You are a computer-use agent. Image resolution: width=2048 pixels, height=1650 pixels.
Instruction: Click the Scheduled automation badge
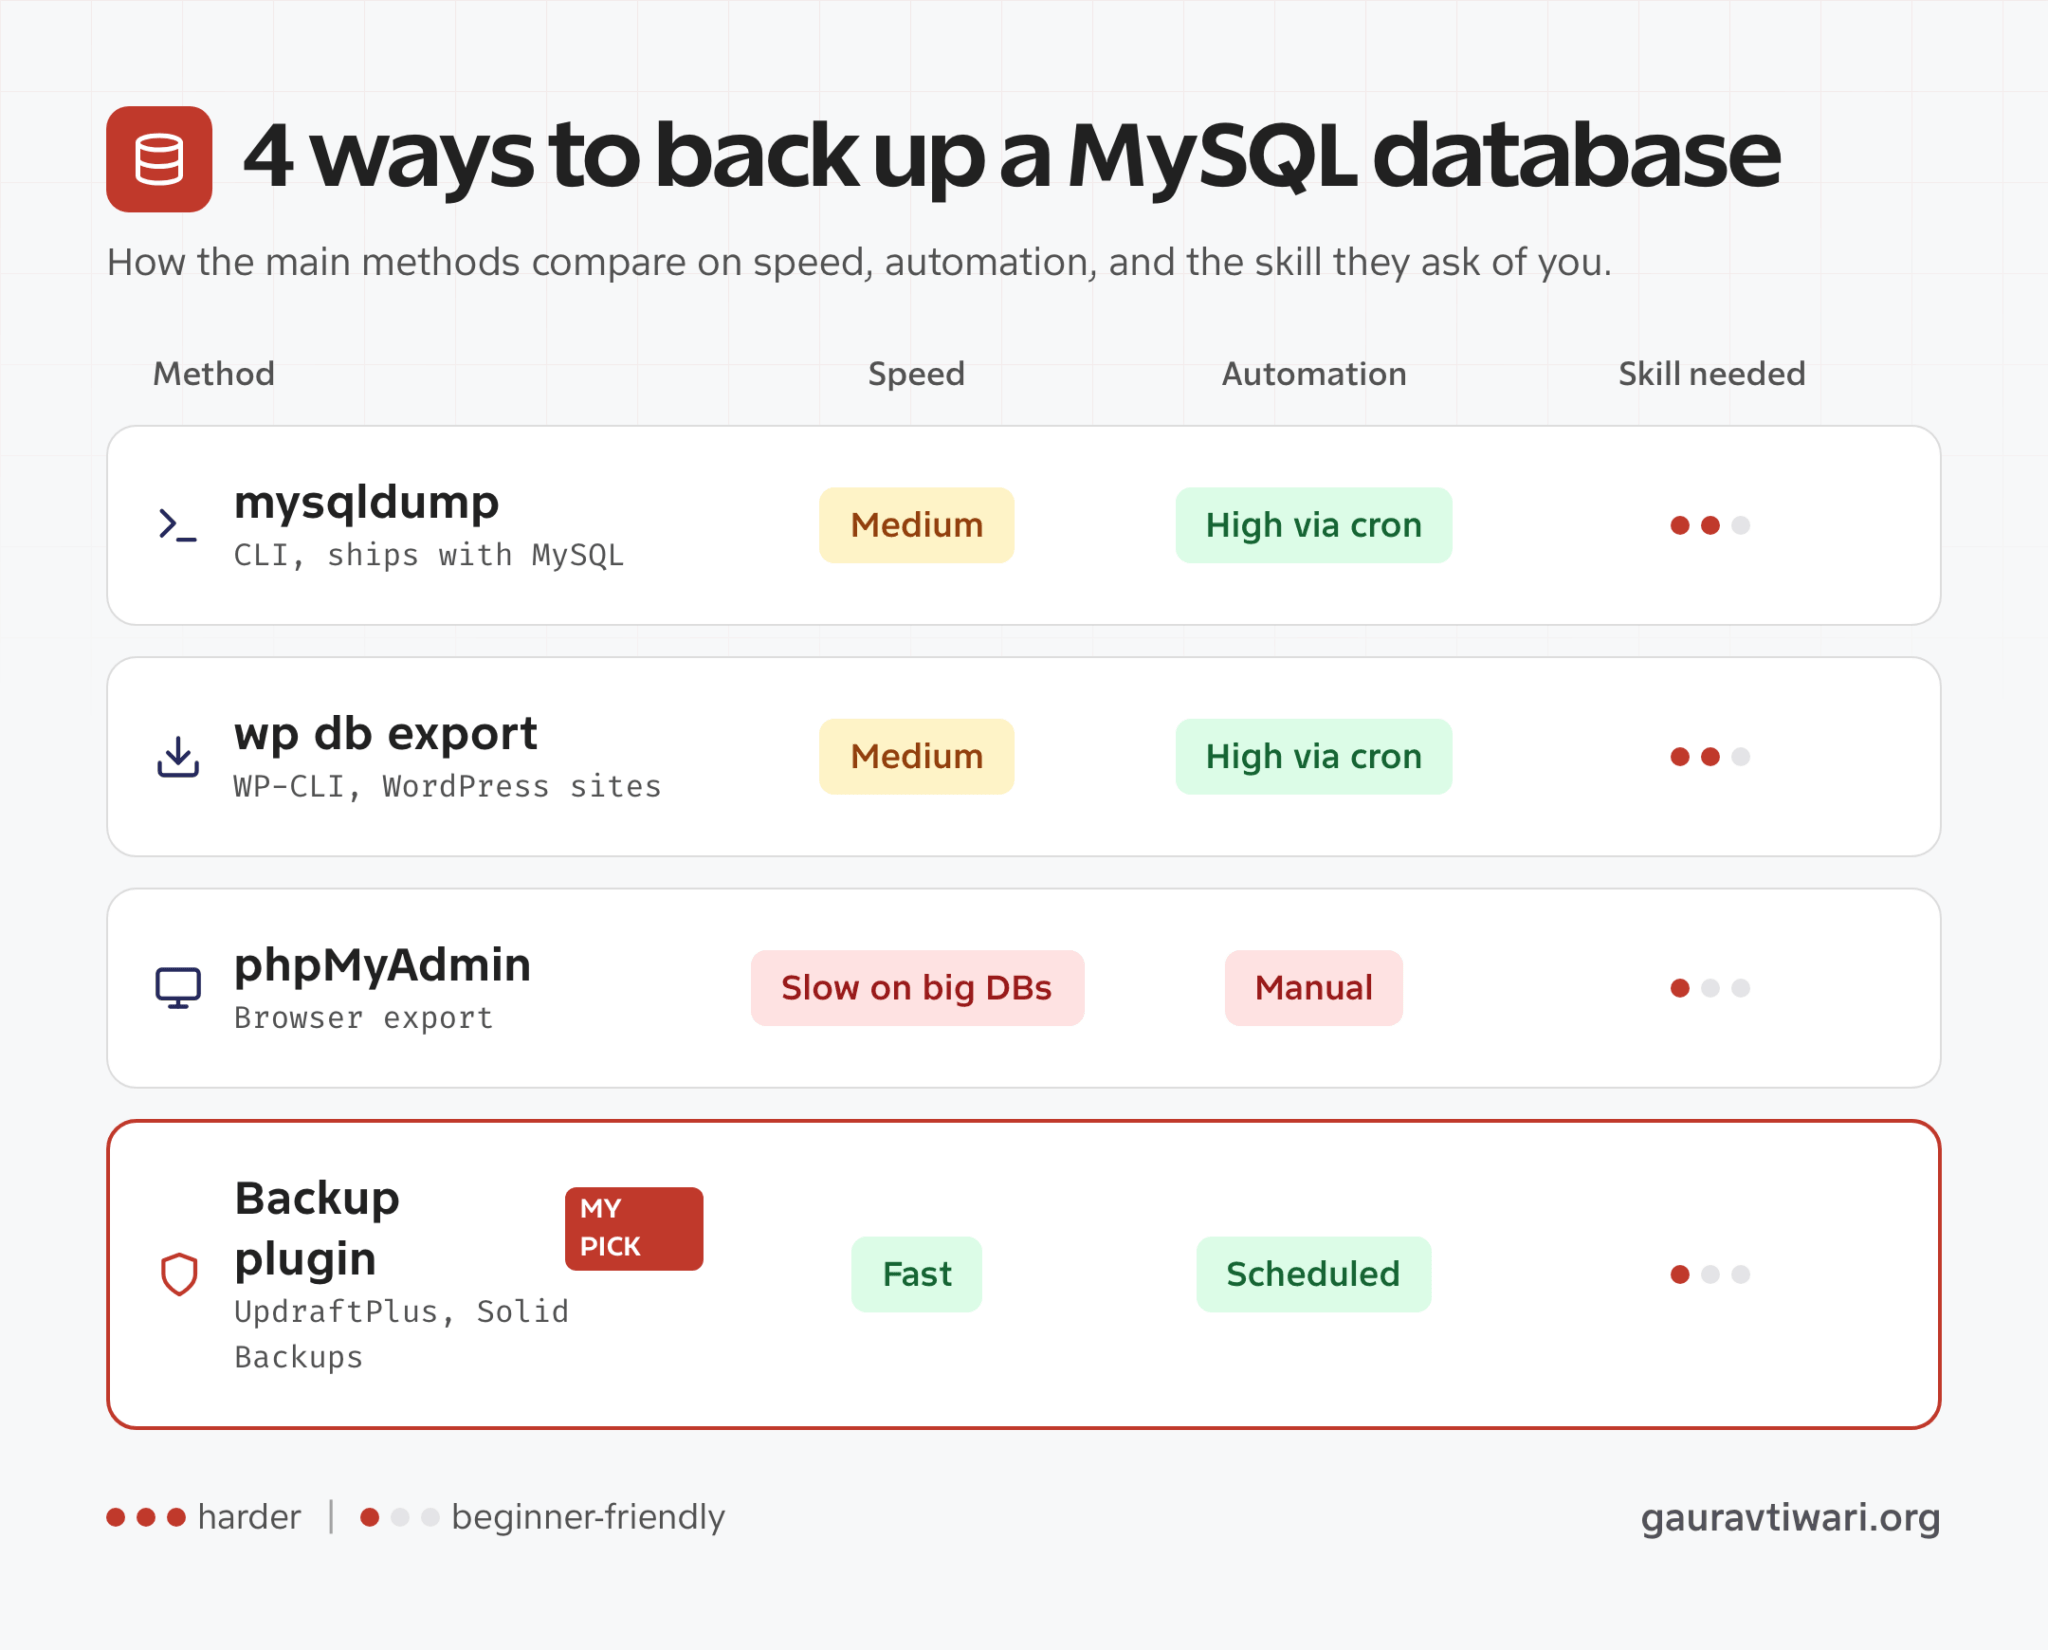click(x=1314, y=1274)
